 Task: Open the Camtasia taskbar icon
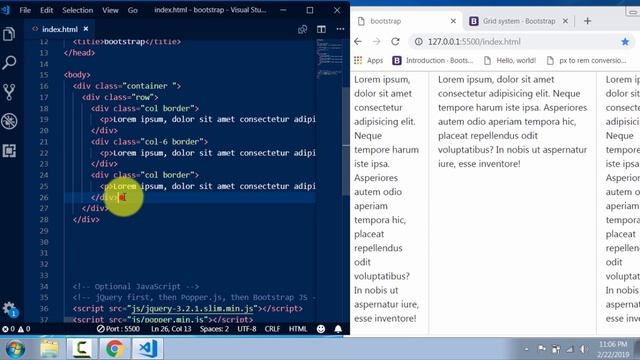pos(82,349)
